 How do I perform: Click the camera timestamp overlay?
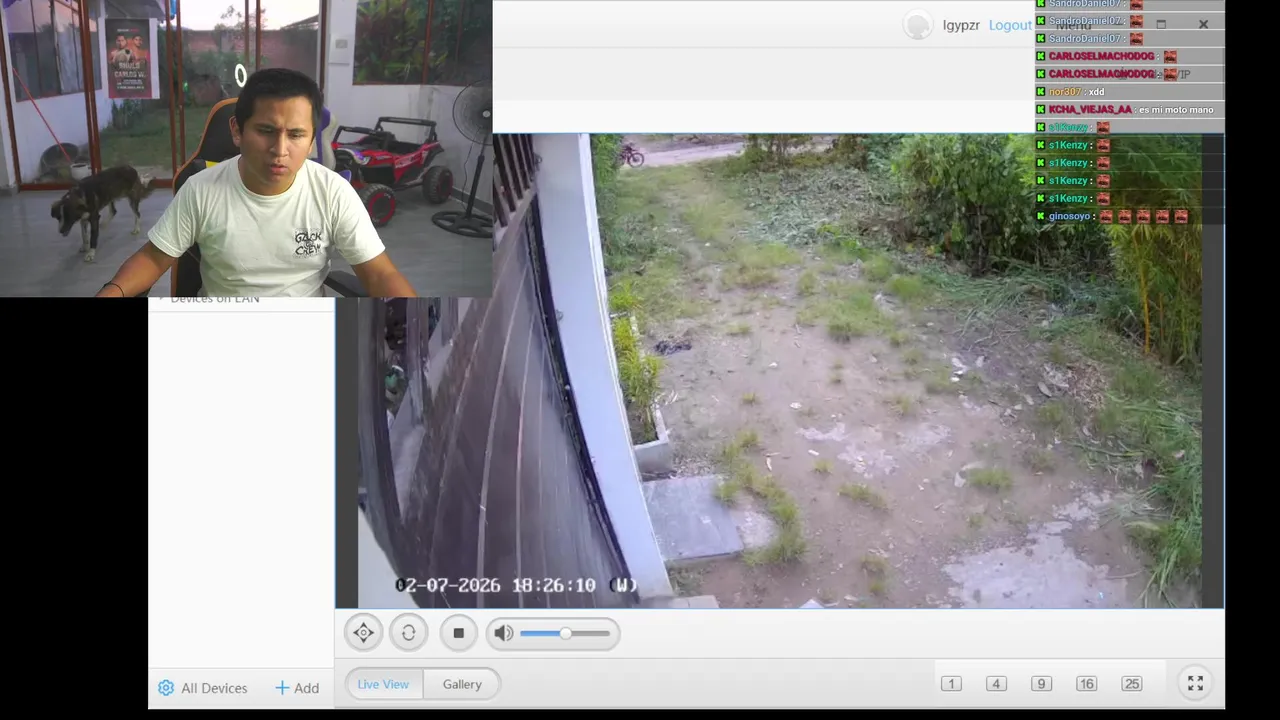pos(516,585)
